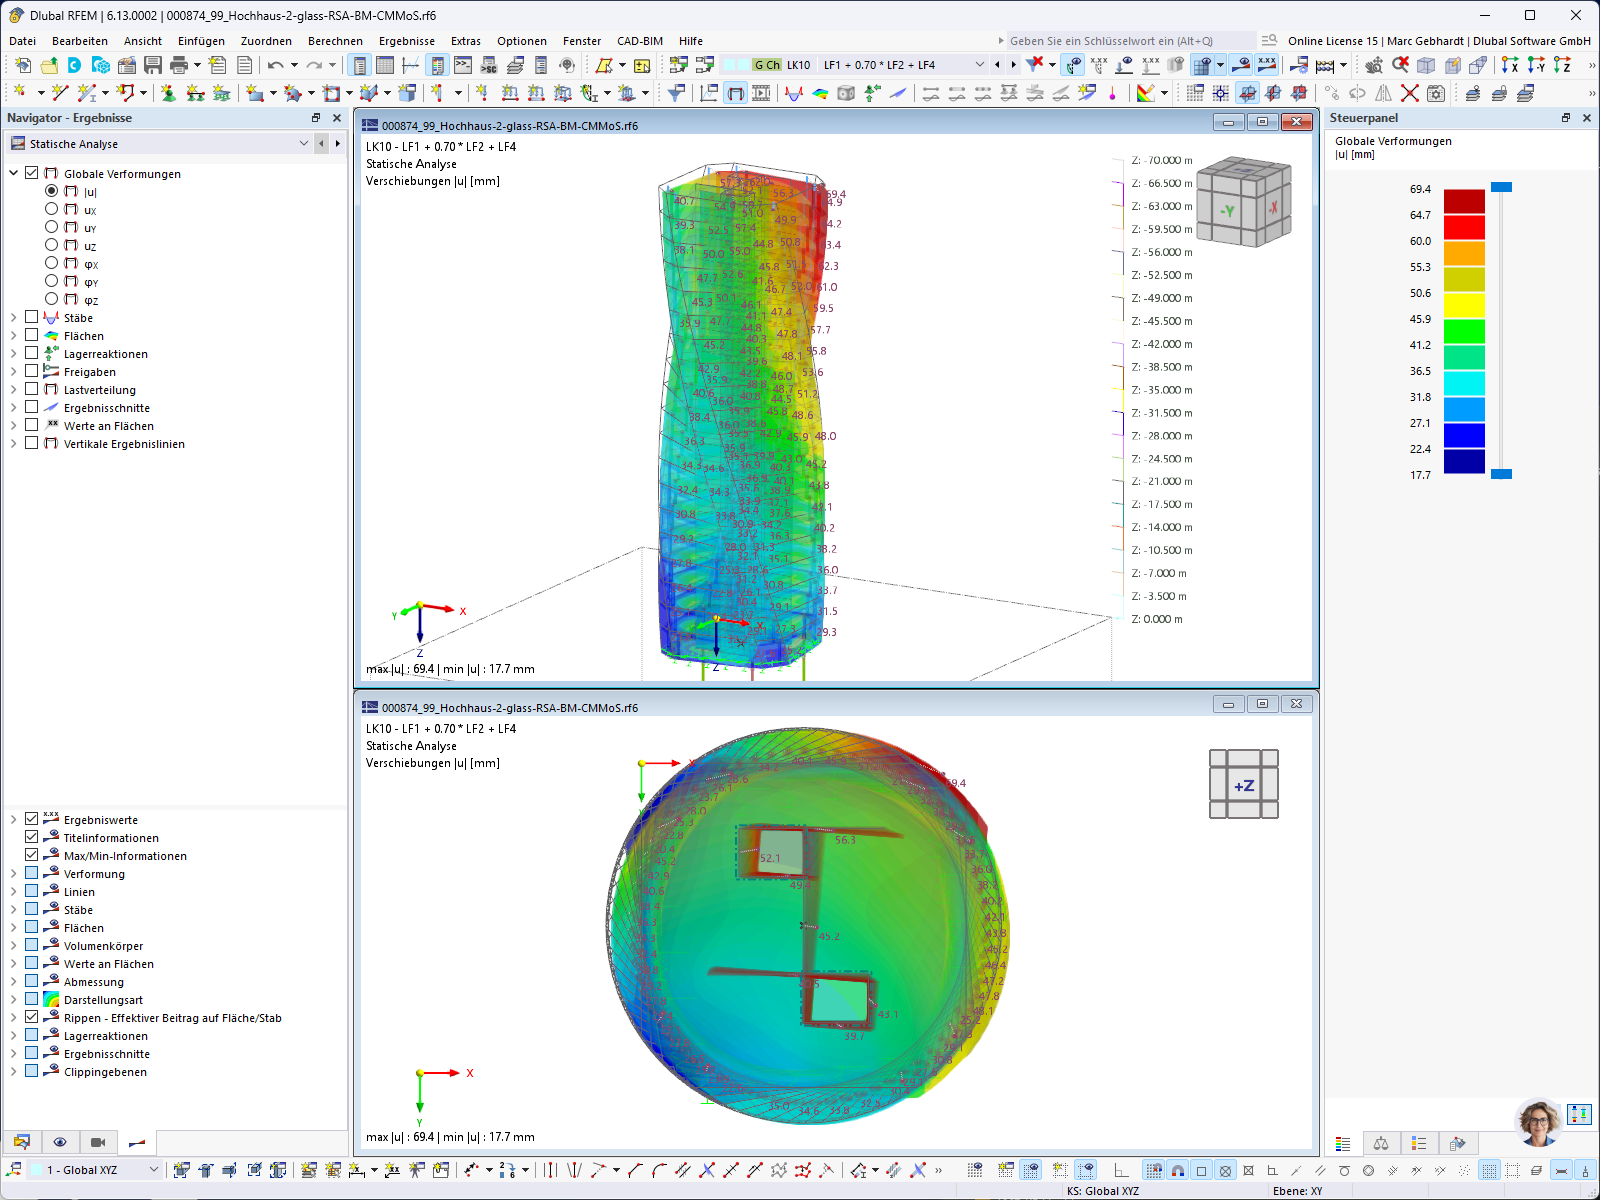Click the +Z view cube in the lower viewport
This screenshot has width=1600, height=1200.
[x=1243, y=784]
